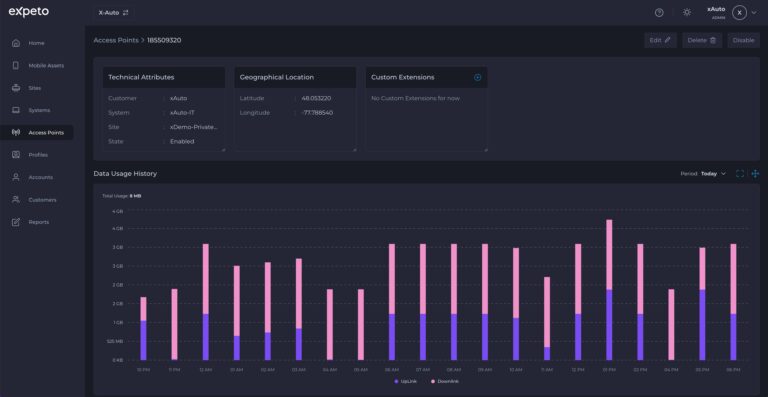
Task: Click the Customer value xAuto
Action: click(x=178, y=98)
